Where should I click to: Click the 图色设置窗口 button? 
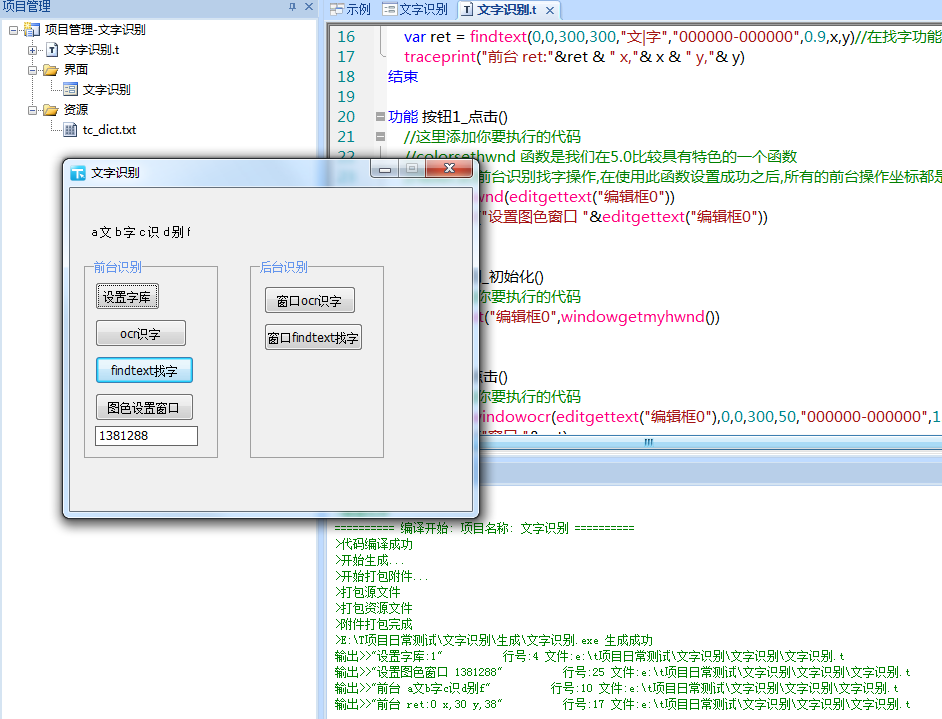coord(144,407)
